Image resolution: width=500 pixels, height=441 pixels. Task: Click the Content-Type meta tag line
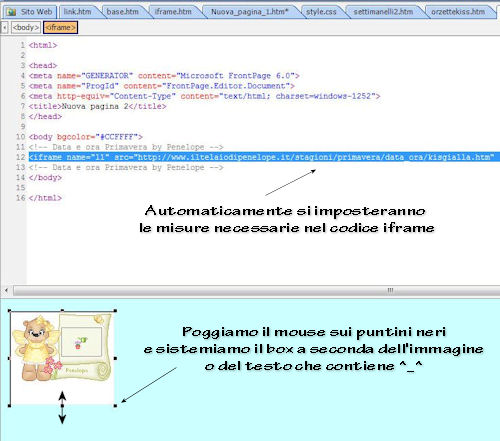[x=204, y=96]
